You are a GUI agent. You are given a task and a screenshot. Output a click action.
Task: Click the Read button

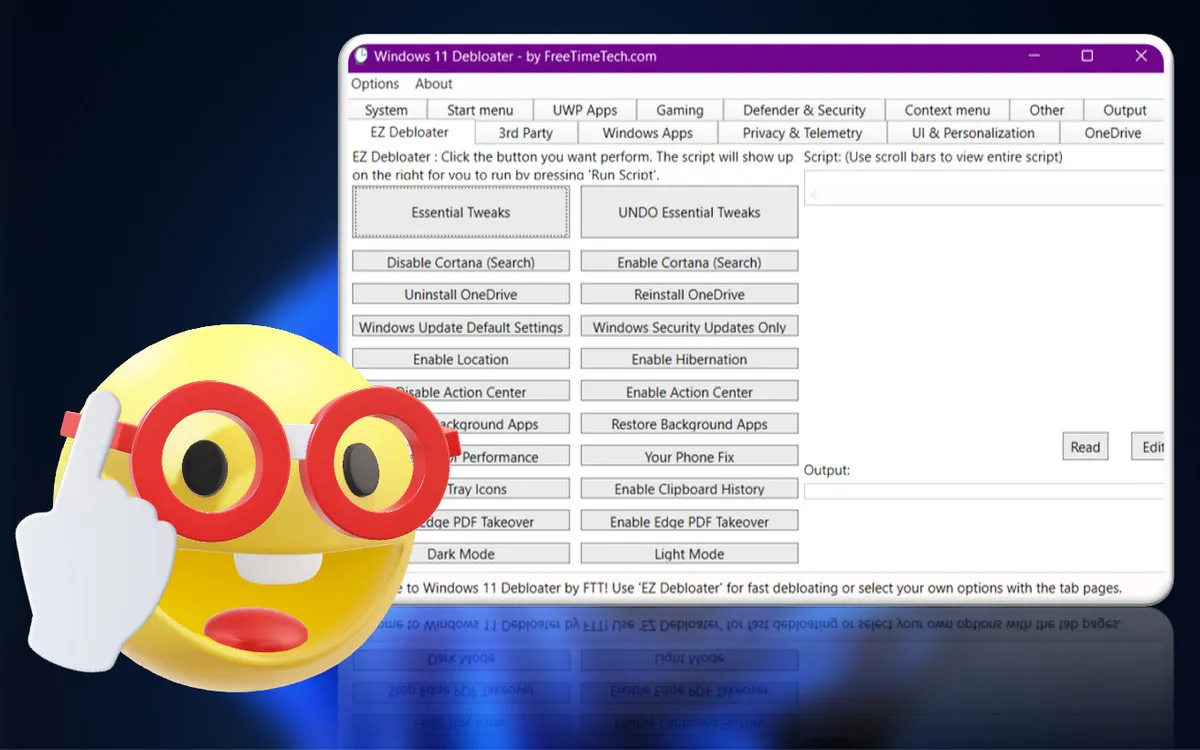pos(1085,447)
